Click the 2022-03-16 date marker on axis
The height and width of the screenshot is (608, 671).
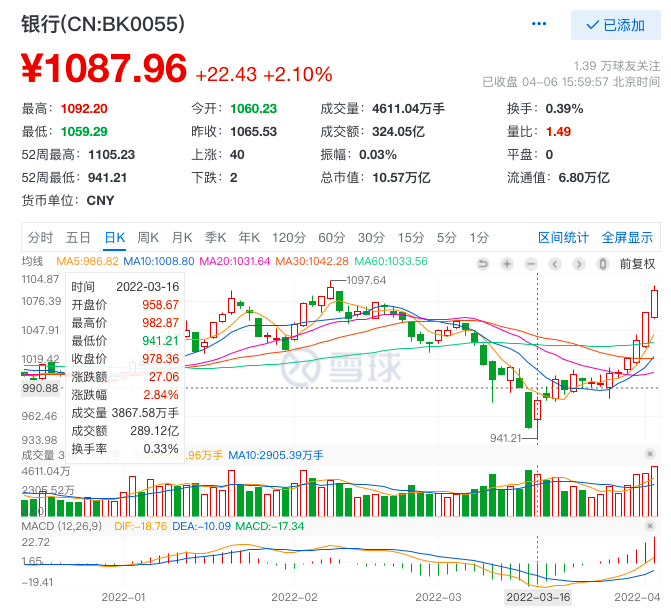tap(537, 596)
